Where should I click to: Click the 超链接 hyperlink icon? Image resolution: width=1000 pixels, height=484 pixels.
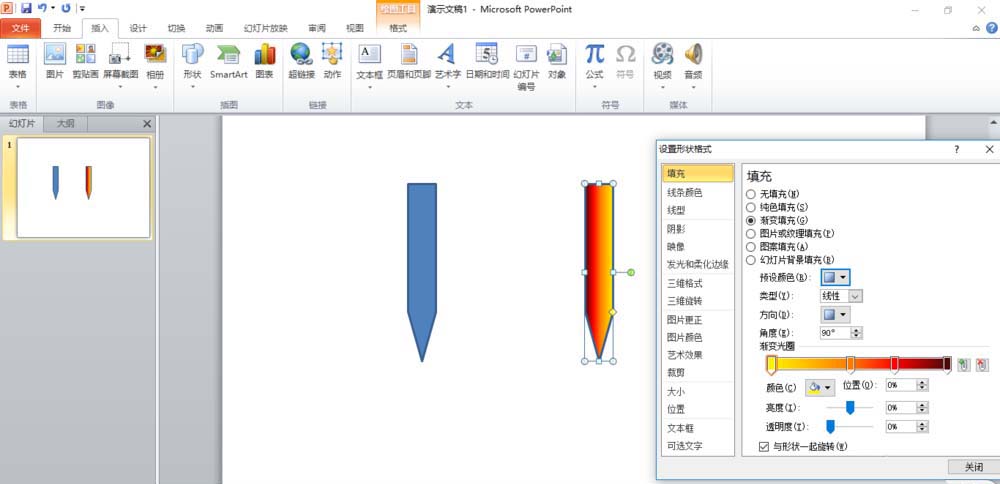tap(301, 62)
